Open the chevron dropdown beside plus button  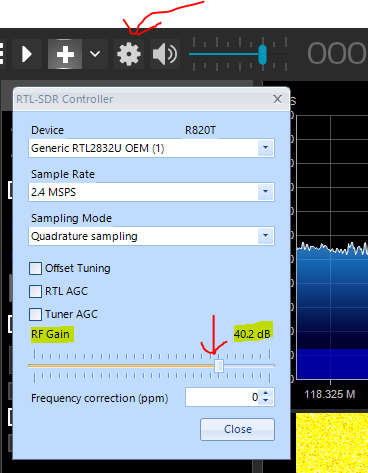click(95, 54)
